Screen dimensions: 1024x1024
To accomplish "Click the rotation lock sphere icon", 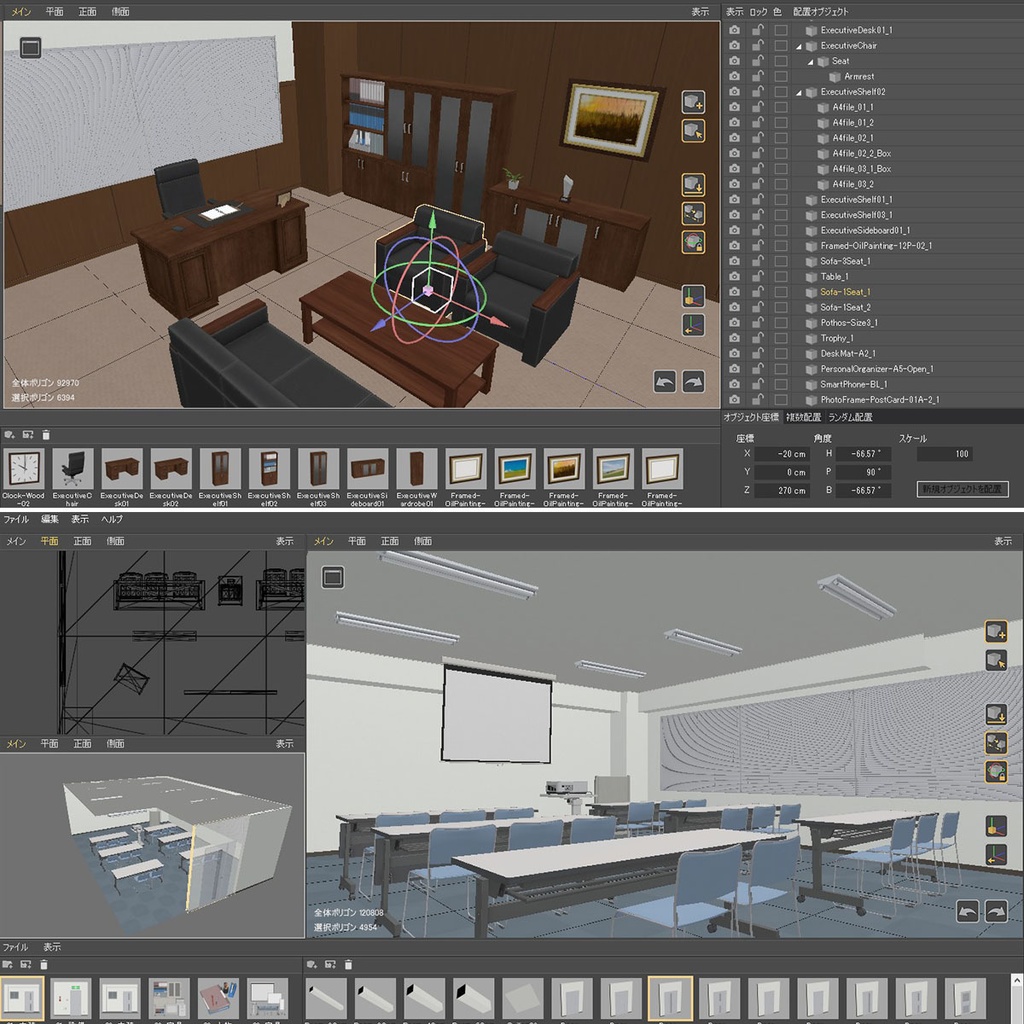I will (693, 242).
